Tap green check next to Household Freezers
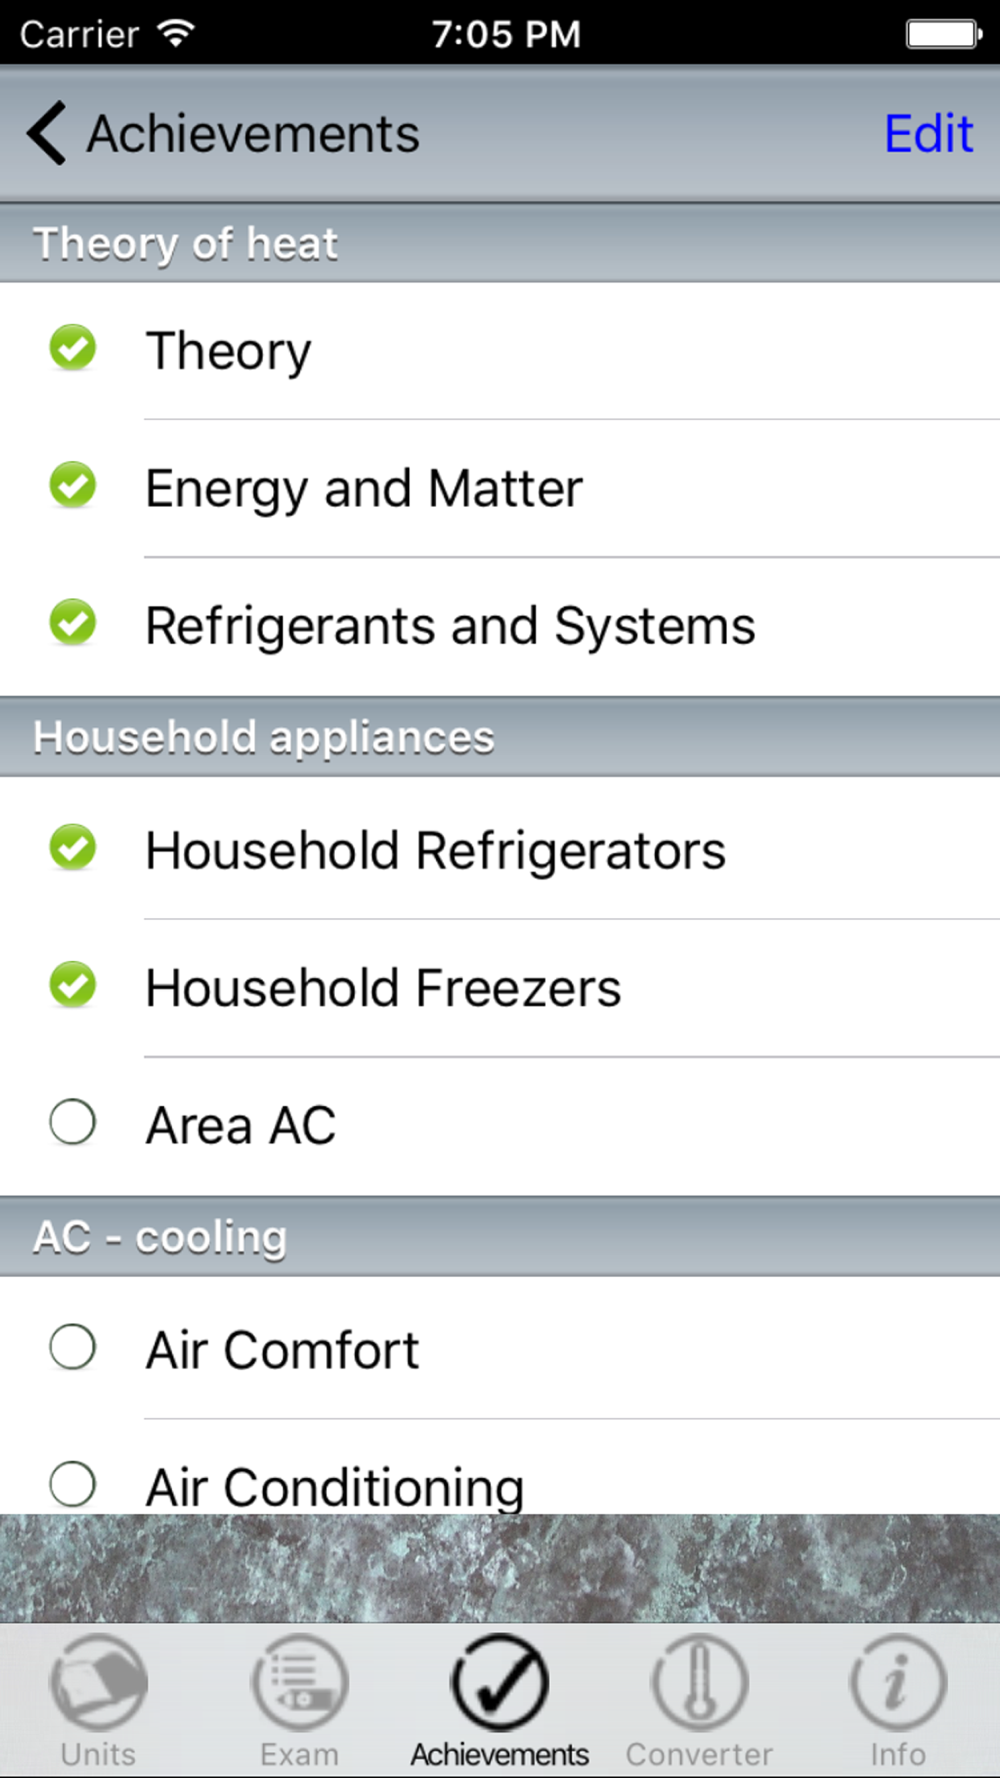Screen dimensions: 1000x1778 click(73, 985)
